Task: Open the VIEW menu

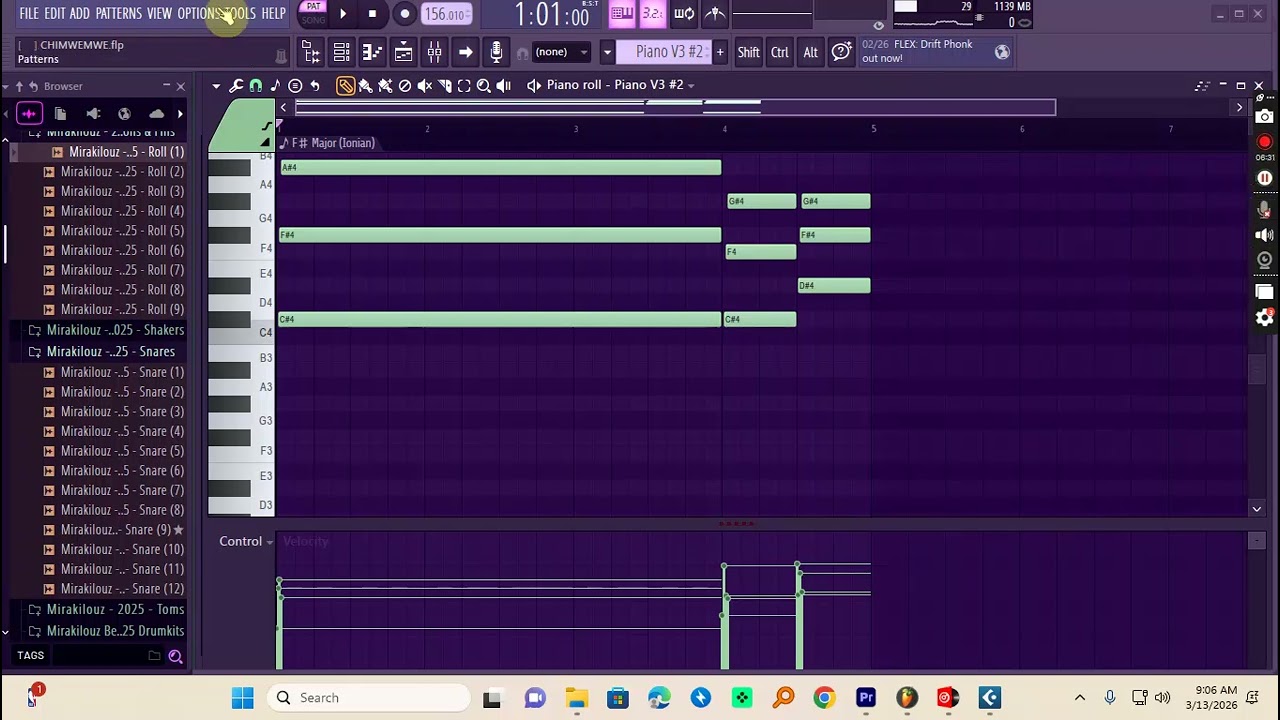Action: pyautogui.click(x=159, y=13)
